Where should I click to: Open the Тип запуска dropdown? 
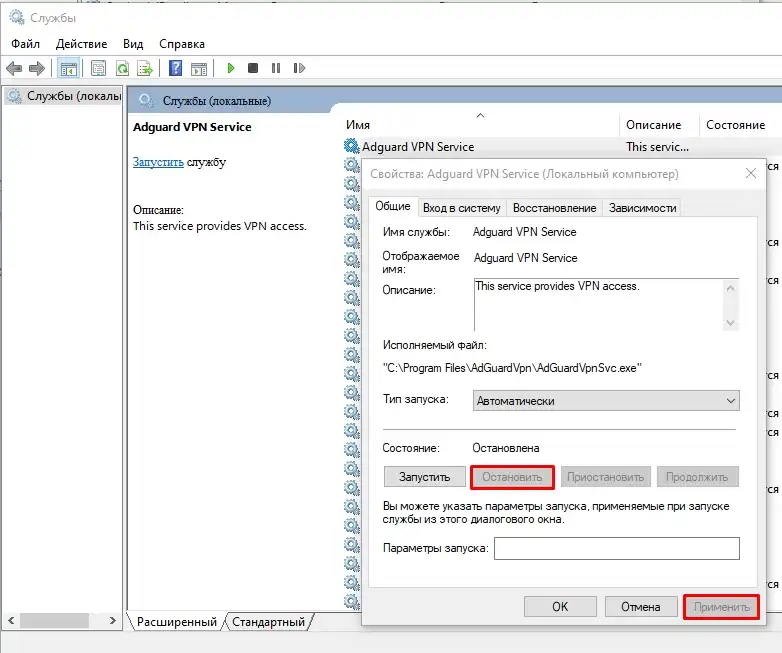(x=606, y=401)
